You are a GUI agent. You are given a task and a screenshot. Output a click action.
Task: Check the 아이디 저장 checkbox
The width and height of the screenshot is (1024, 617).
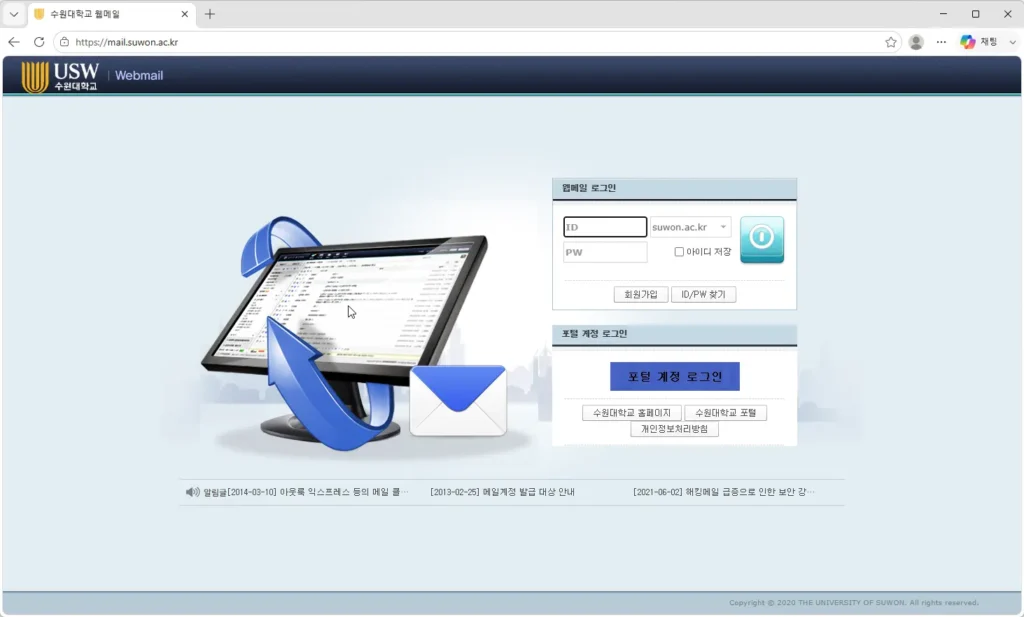coord(679,252)
